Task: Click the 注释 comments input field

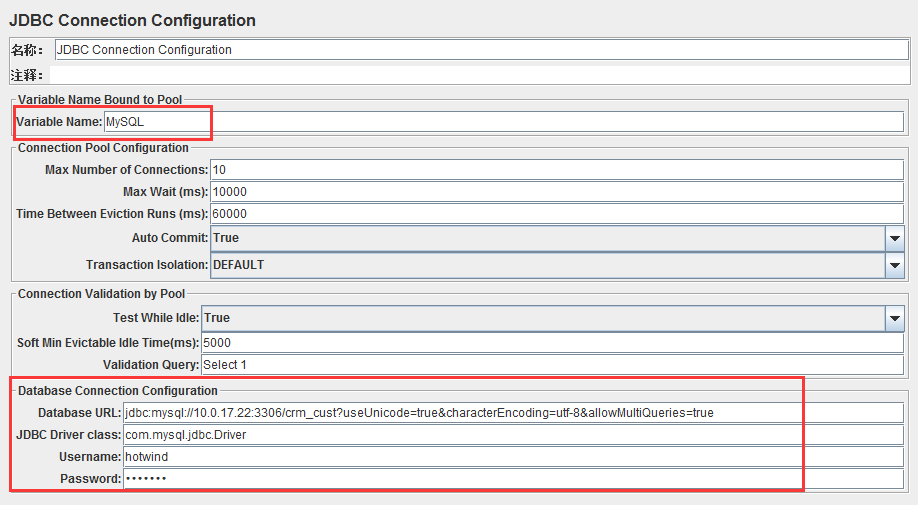Action: pyautogui.click(x=479, y=75)
